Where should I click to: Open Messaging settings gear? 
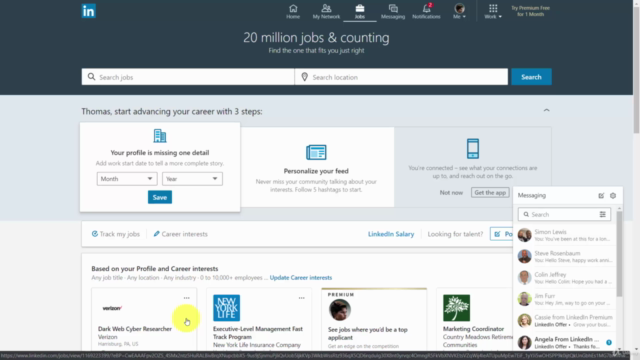coord(613,196)
